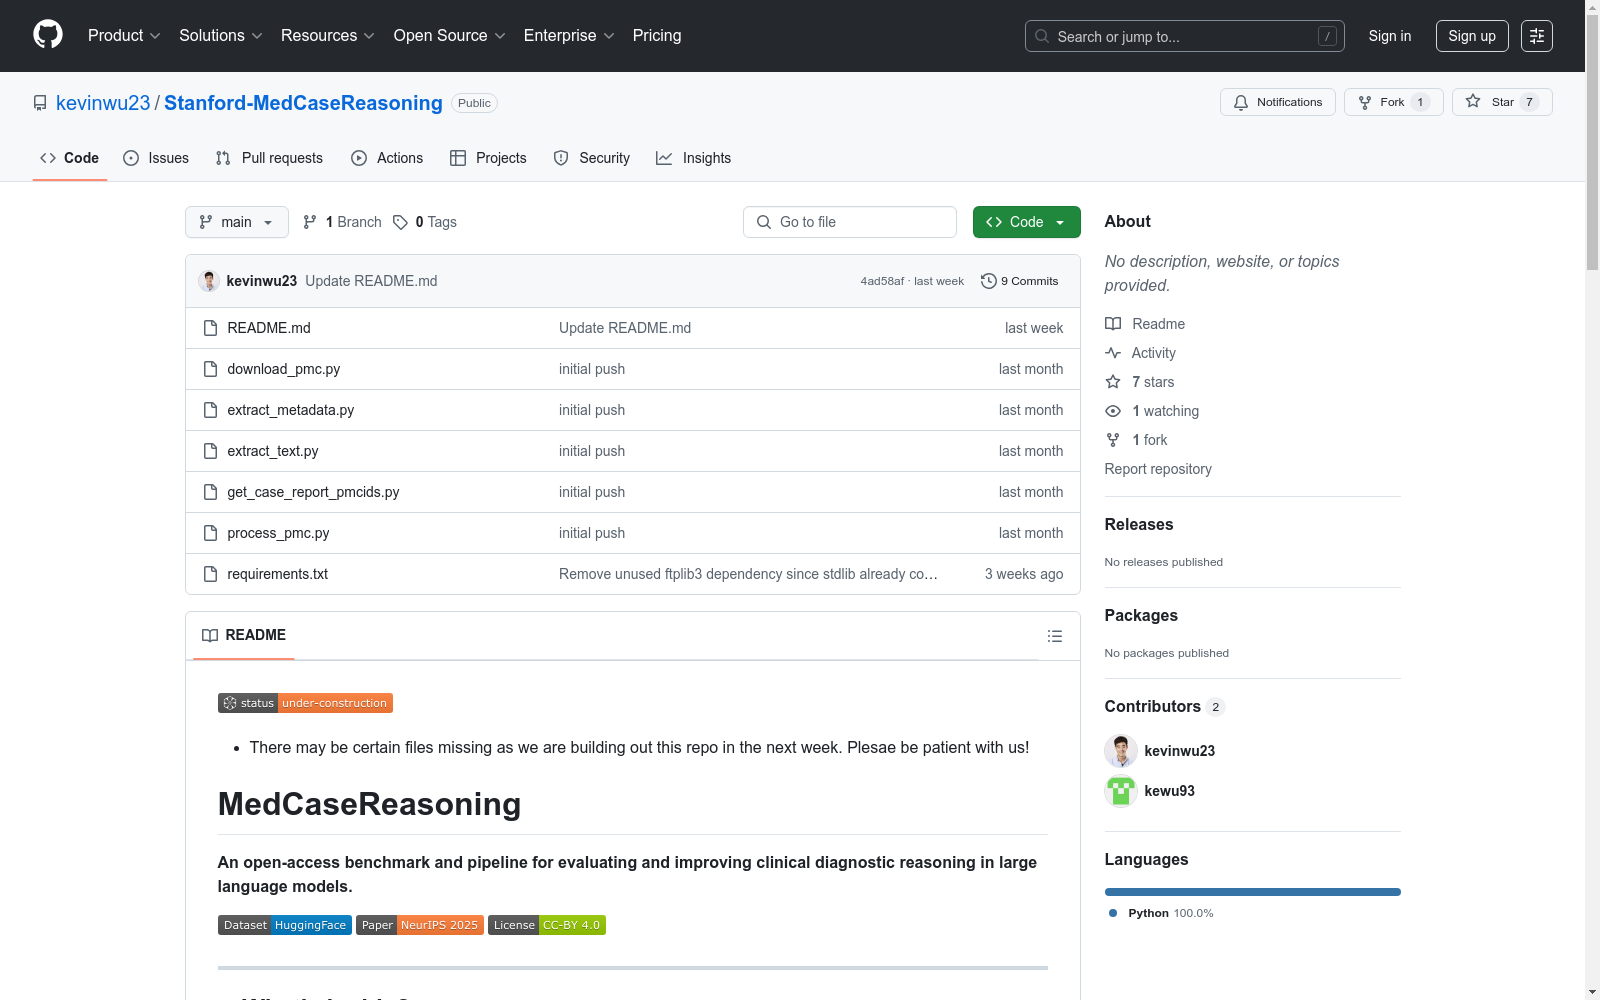This screenshot has width=1600, height=1000.
Task: Click the file icon beside extract_metadata.py
Action: click(x=210, y=410)
